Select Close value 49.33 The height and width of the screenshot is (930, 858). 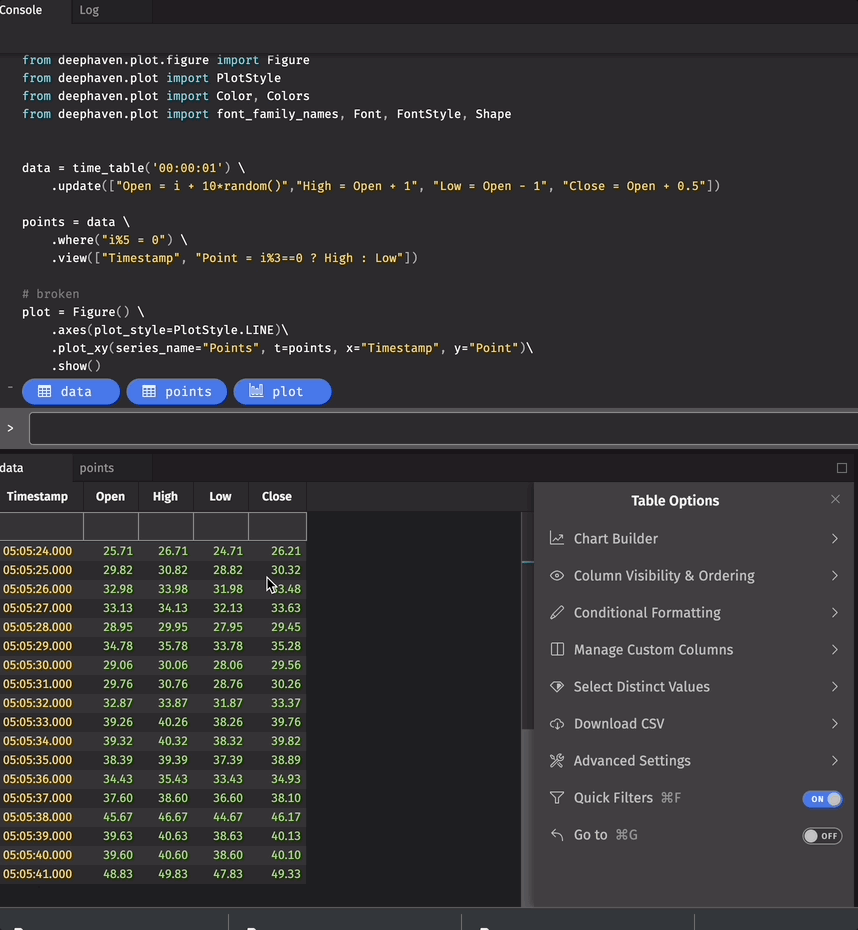point(278,874)
